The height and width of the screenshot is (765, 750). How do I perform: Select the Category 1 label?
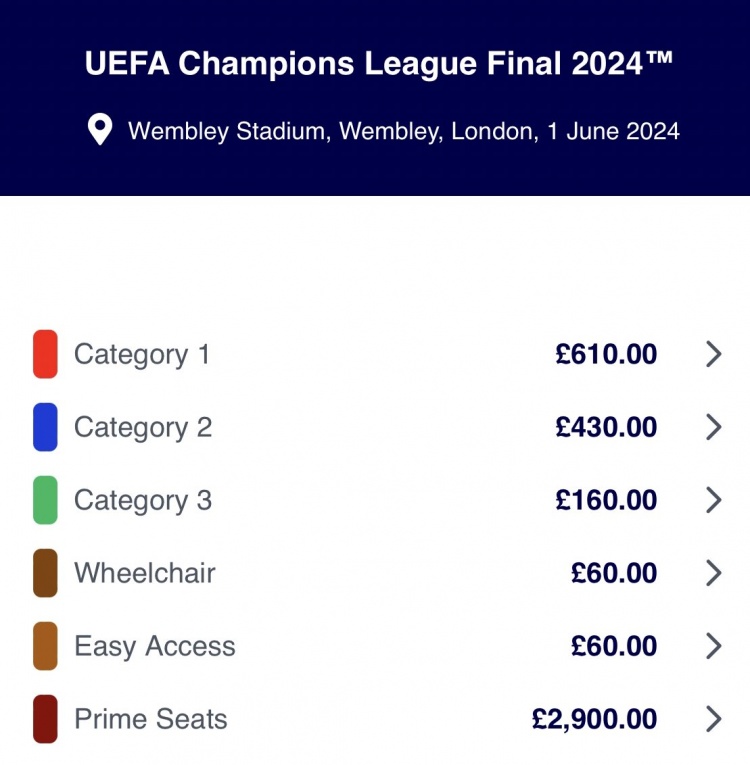(x=142, y=354)
